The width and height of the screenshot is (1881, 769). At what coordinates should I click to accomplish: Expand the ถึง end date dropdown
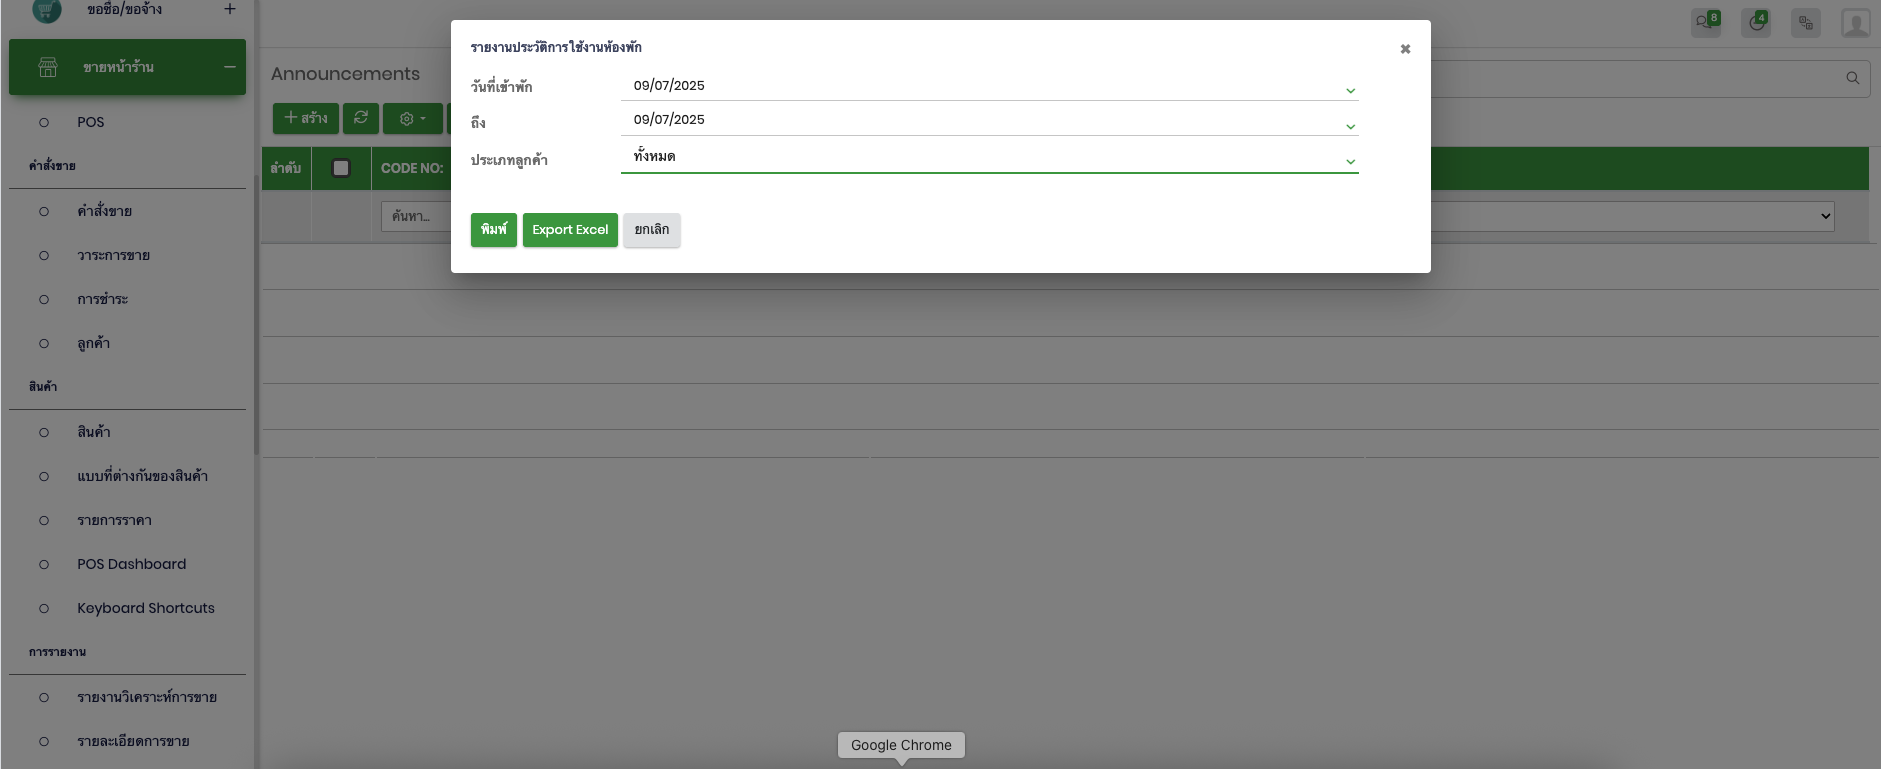[1350, 126]
